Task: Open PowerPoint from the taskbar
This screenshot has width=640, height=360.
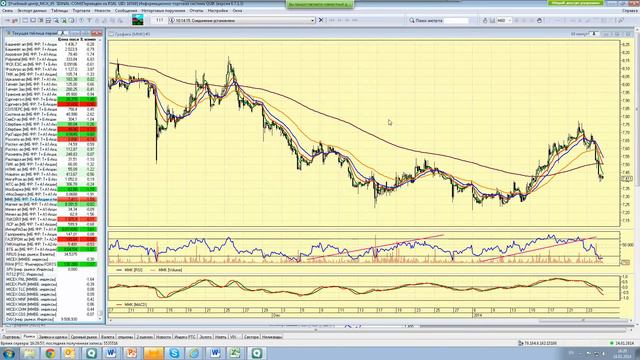Action: coord(132,353)
